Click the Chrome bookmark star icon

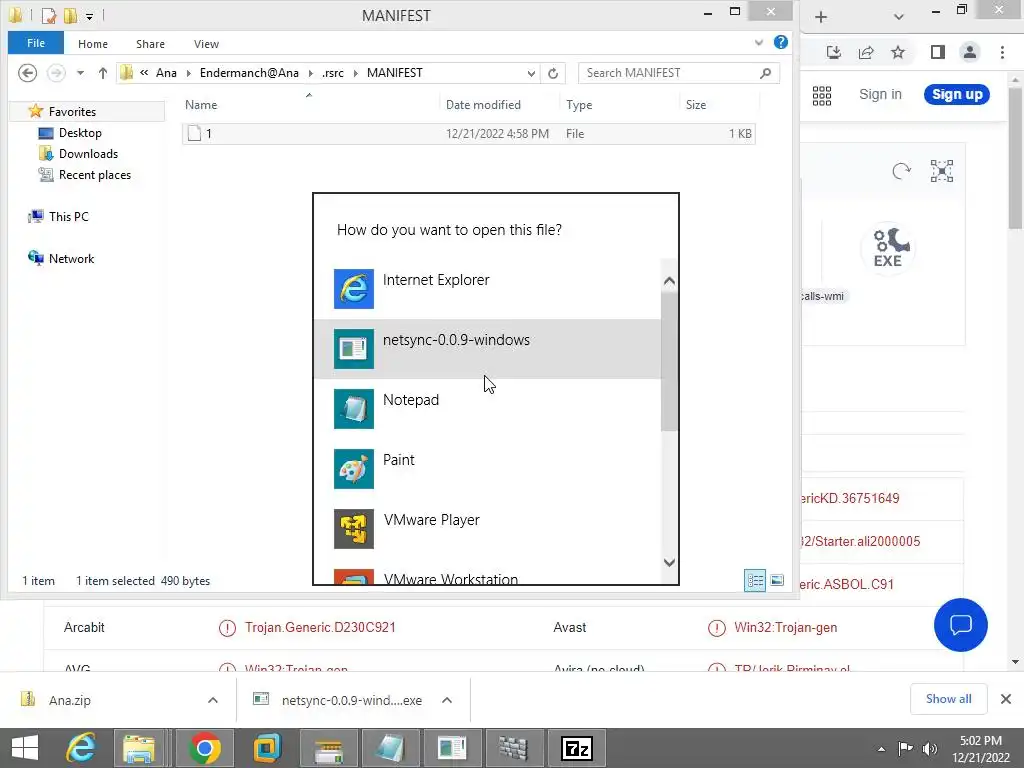tap(898, 52)
